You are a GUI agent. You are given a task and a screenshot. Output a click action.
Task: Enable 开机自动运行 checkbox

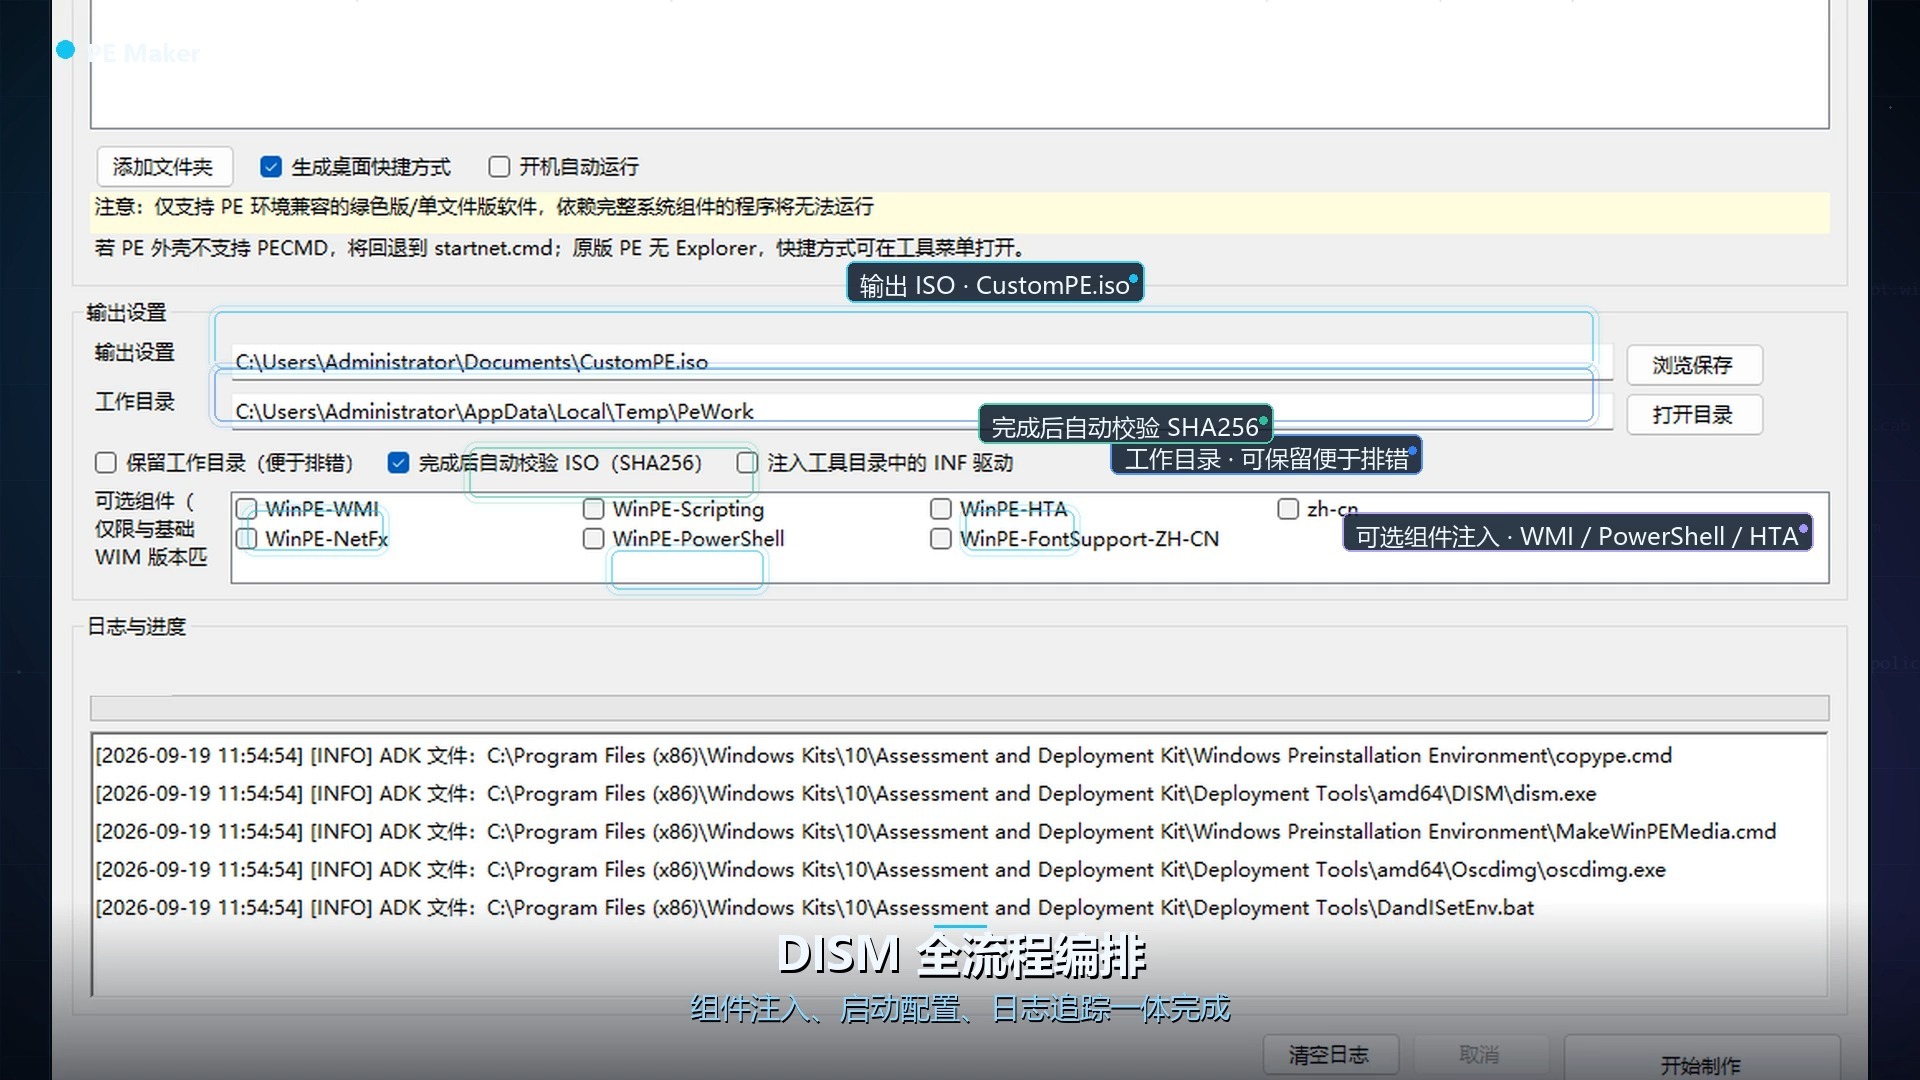pyautogui.click(x=499, y=166)
